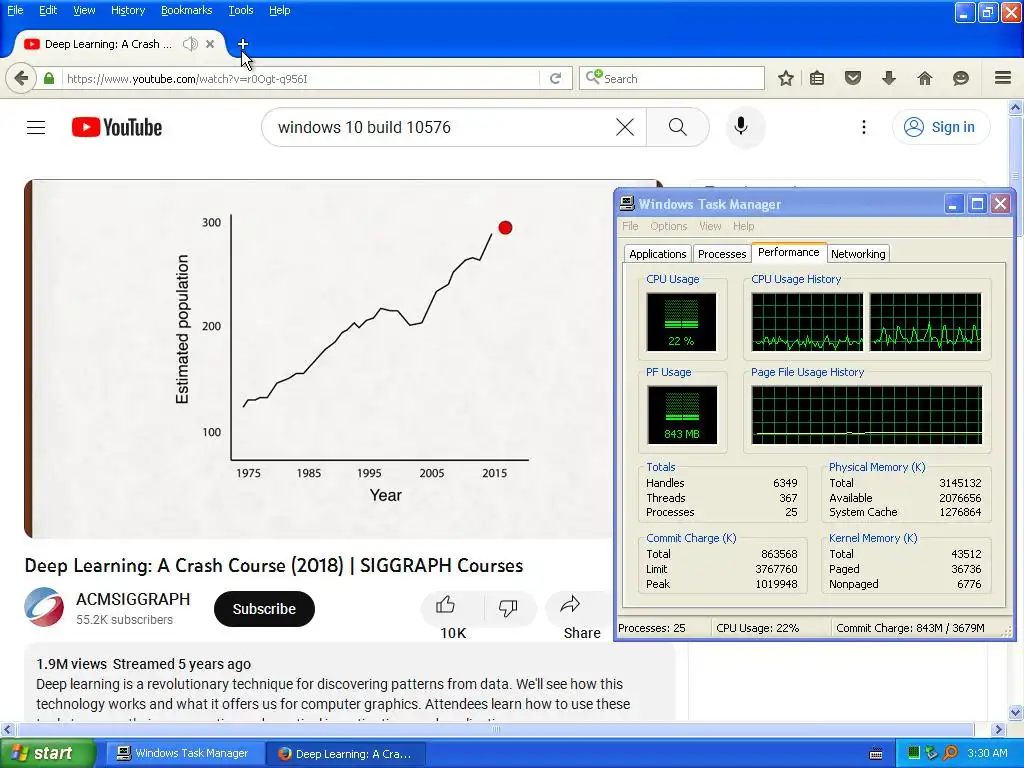The image size is (1024, 768).
Task: Select Deep Learning Firefox taskbar button
Action: [346, 754]
